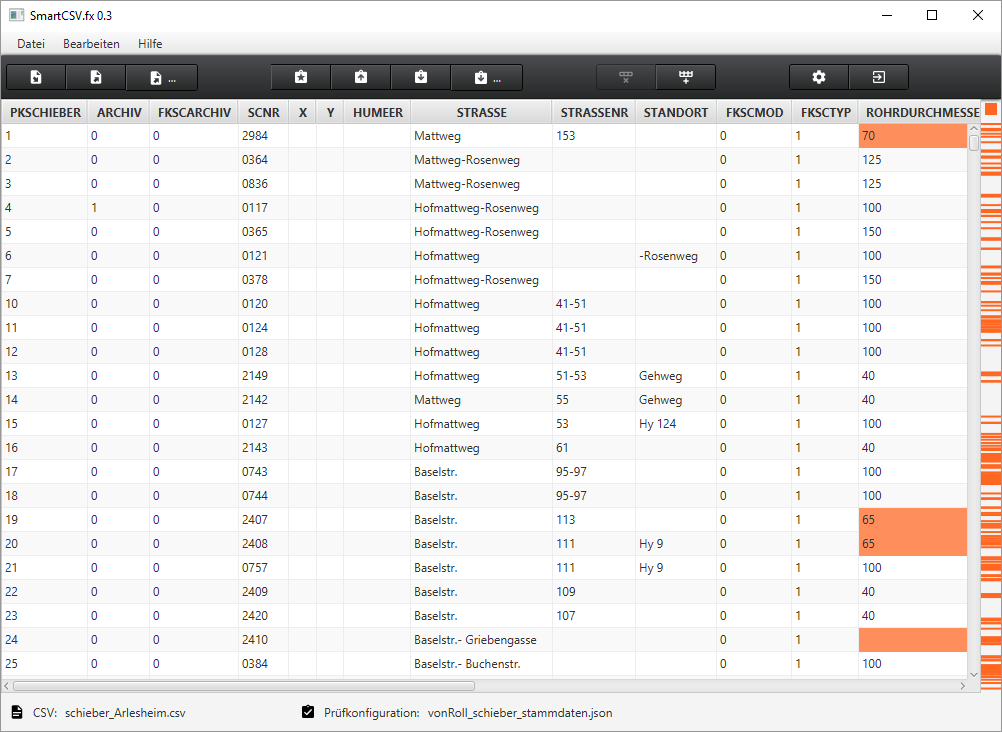The image size is (1002, 732).
Task: Save validation config with clipboard down-arrow icon
Action: (x=421, y=77)
